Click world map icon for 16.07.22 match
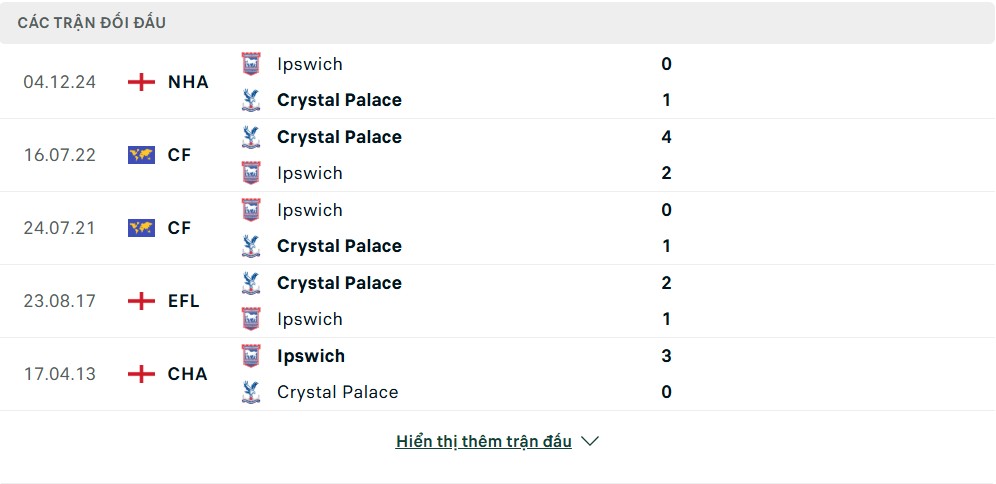996x484 pixels. pos(142,155)
